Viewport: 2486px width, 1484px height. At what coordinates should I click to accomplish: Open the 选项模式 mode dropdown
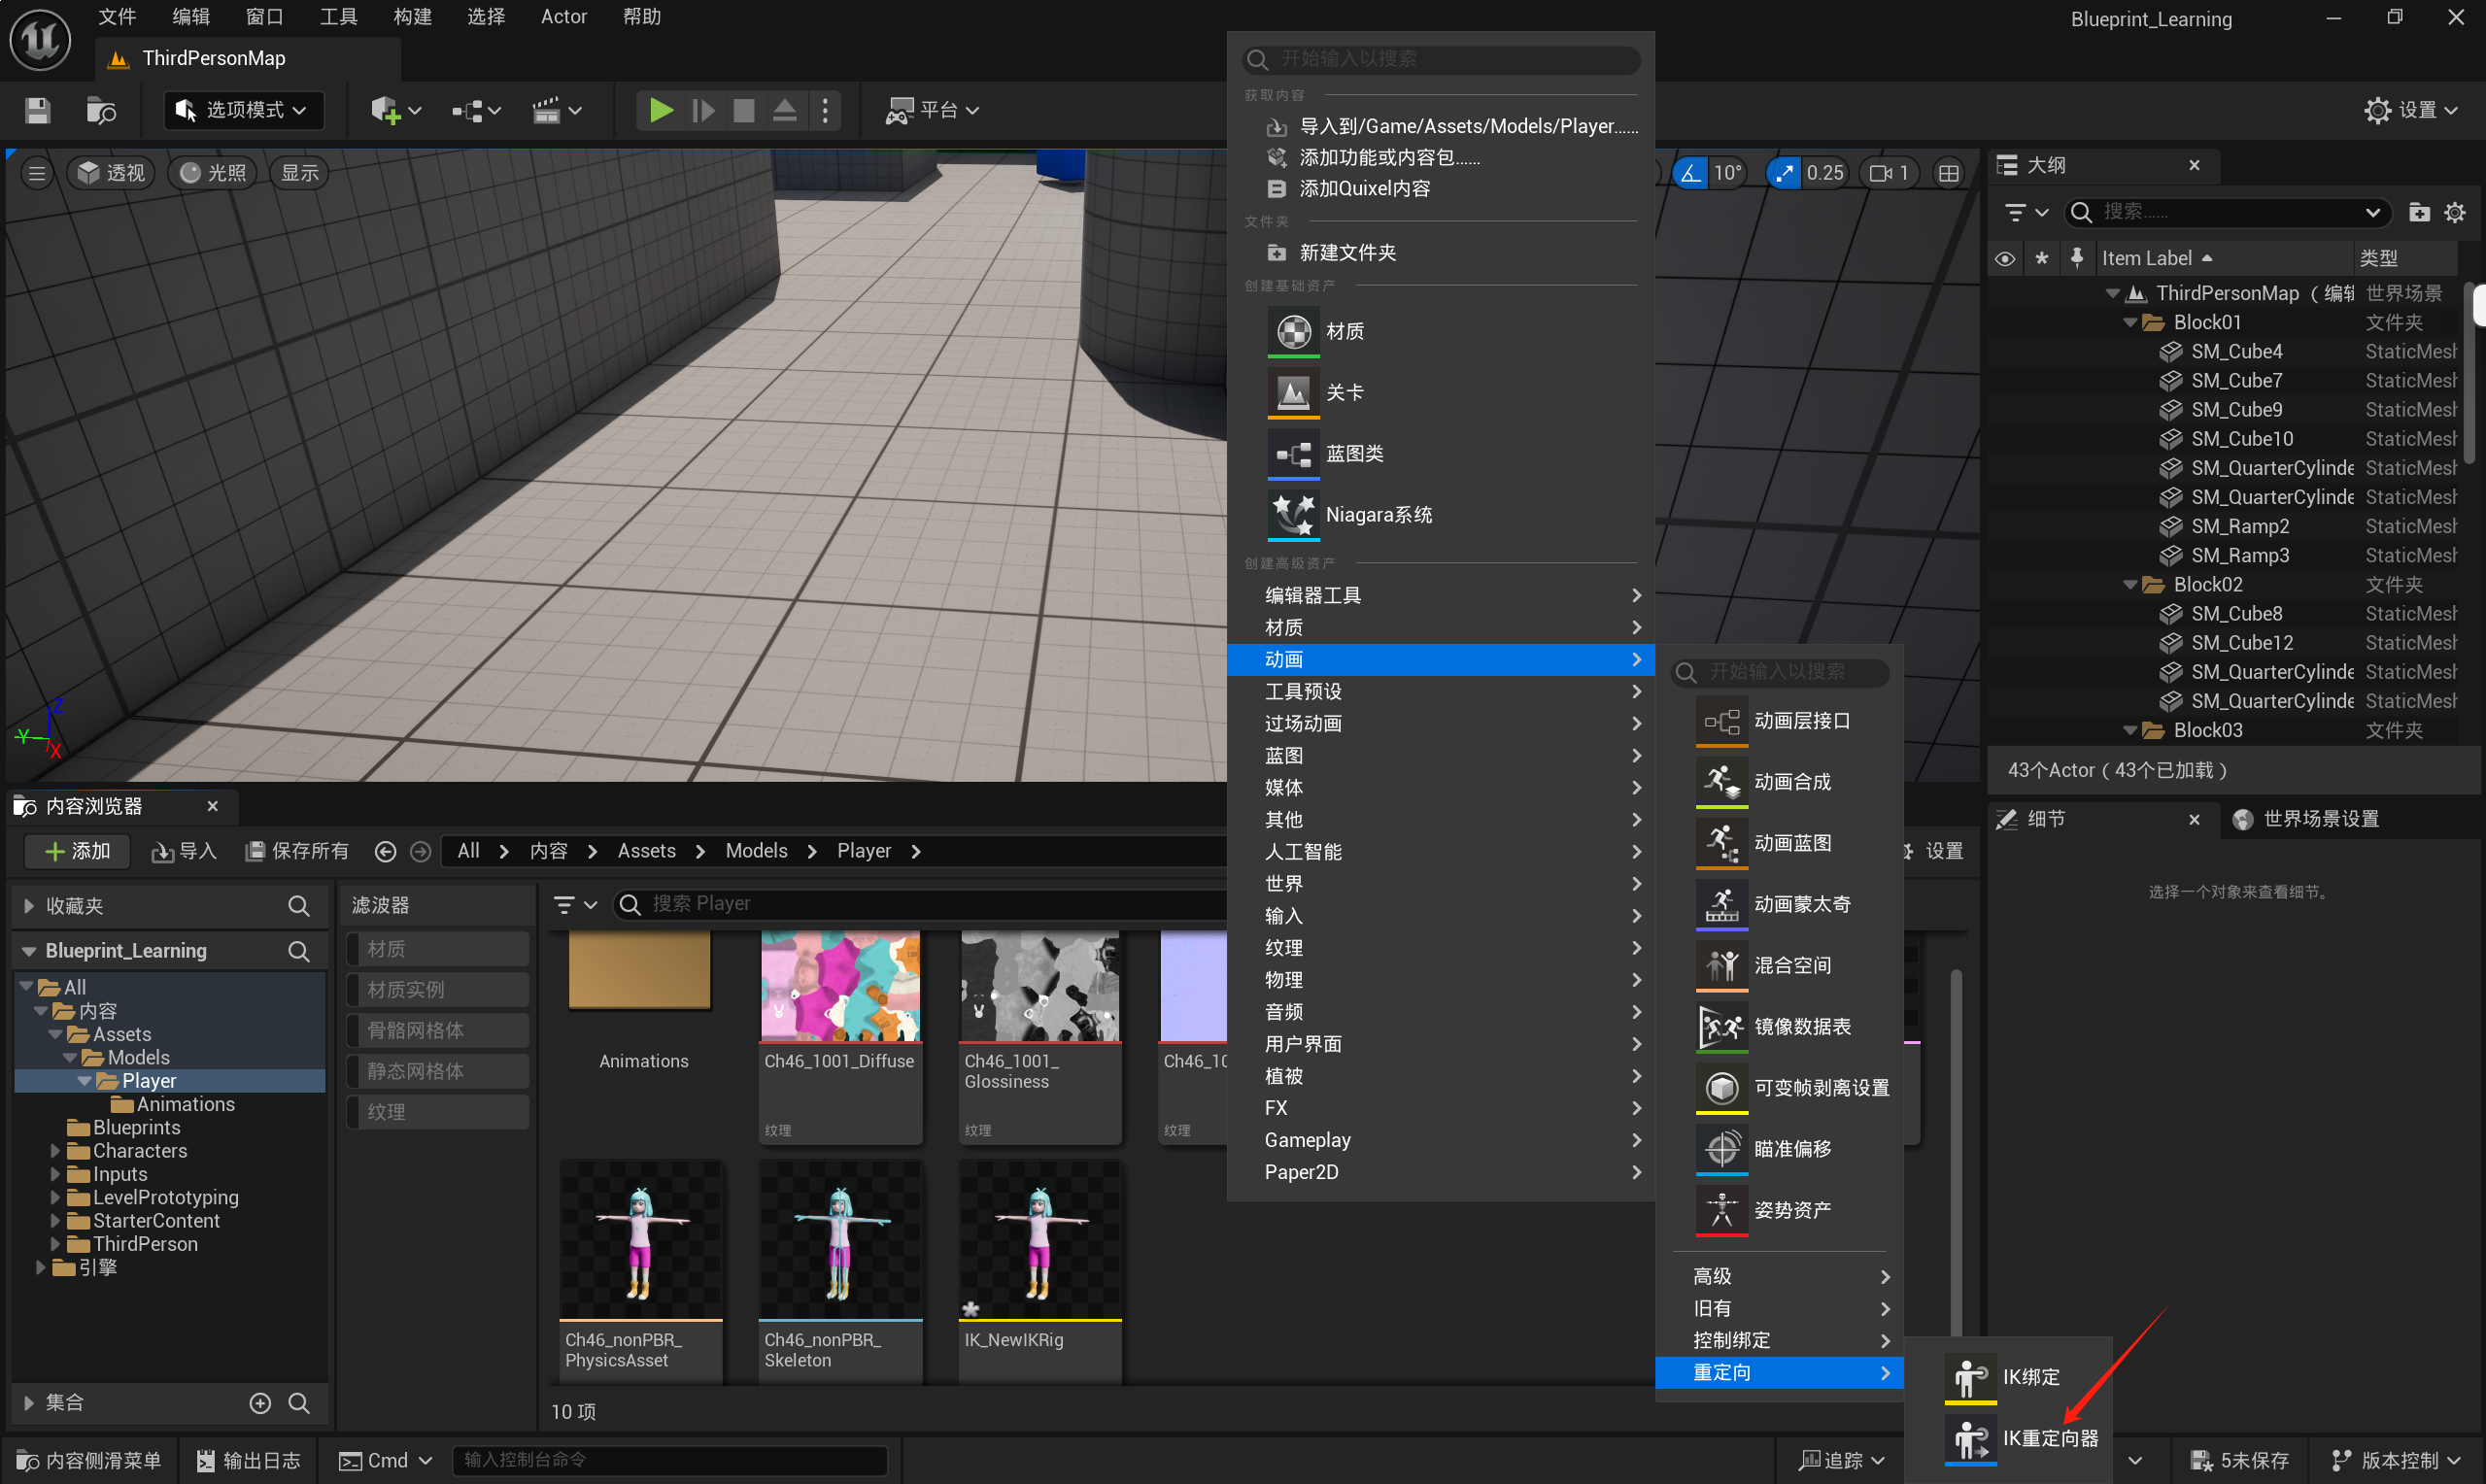(244, 110)
